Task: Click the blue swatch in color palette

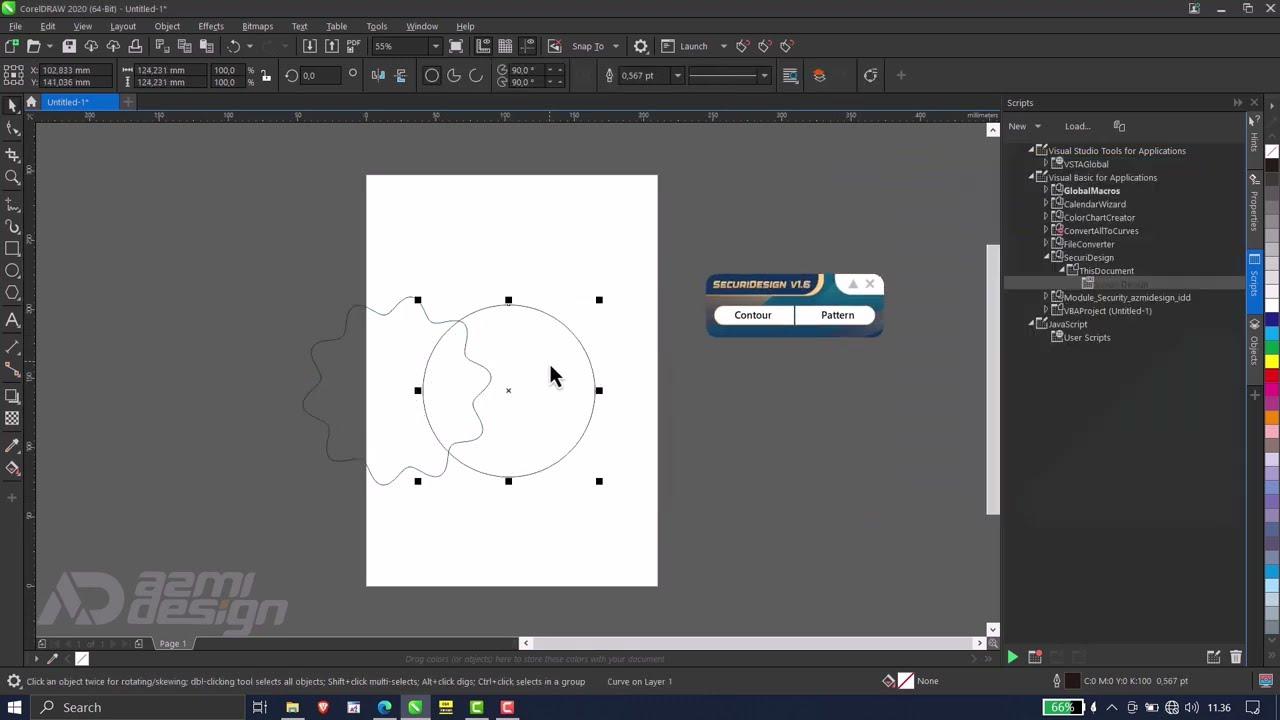Action: point(1272,320)
